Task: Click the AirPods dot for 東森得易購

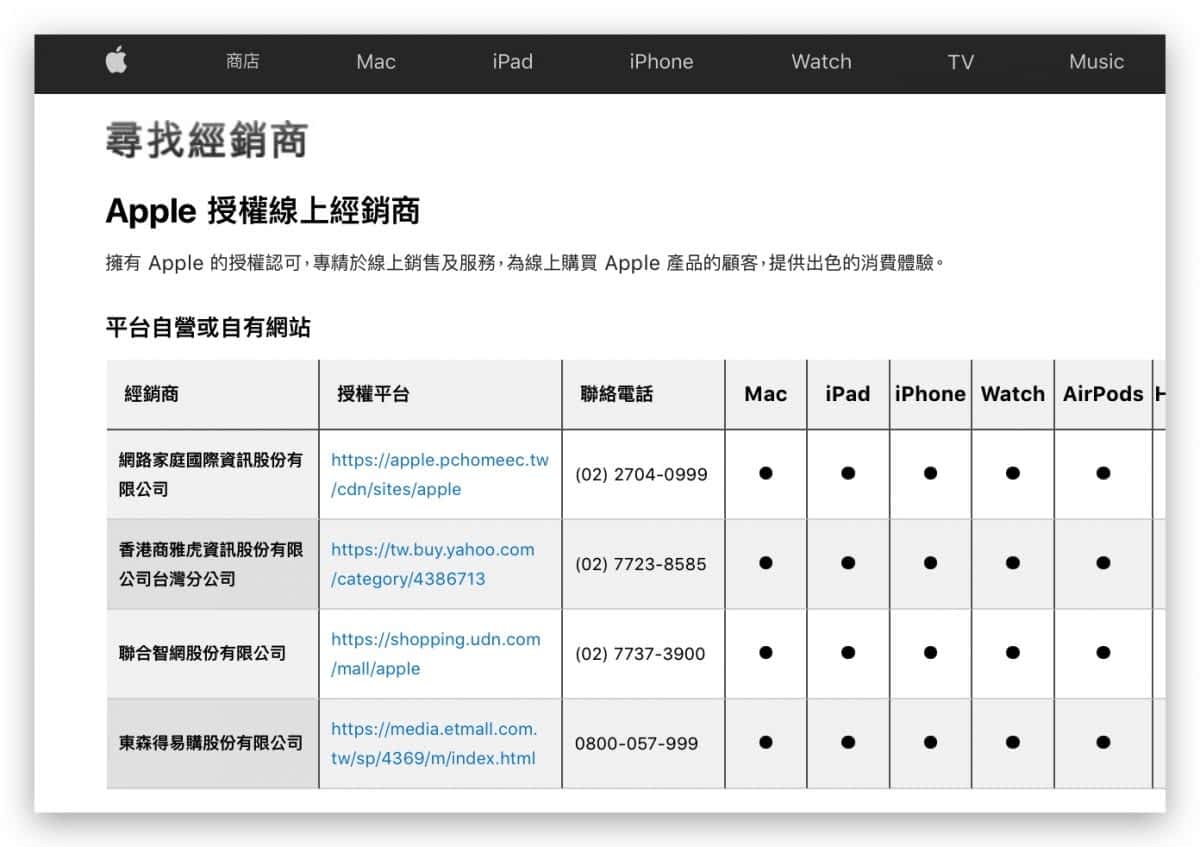Action: coord(1103,742)
